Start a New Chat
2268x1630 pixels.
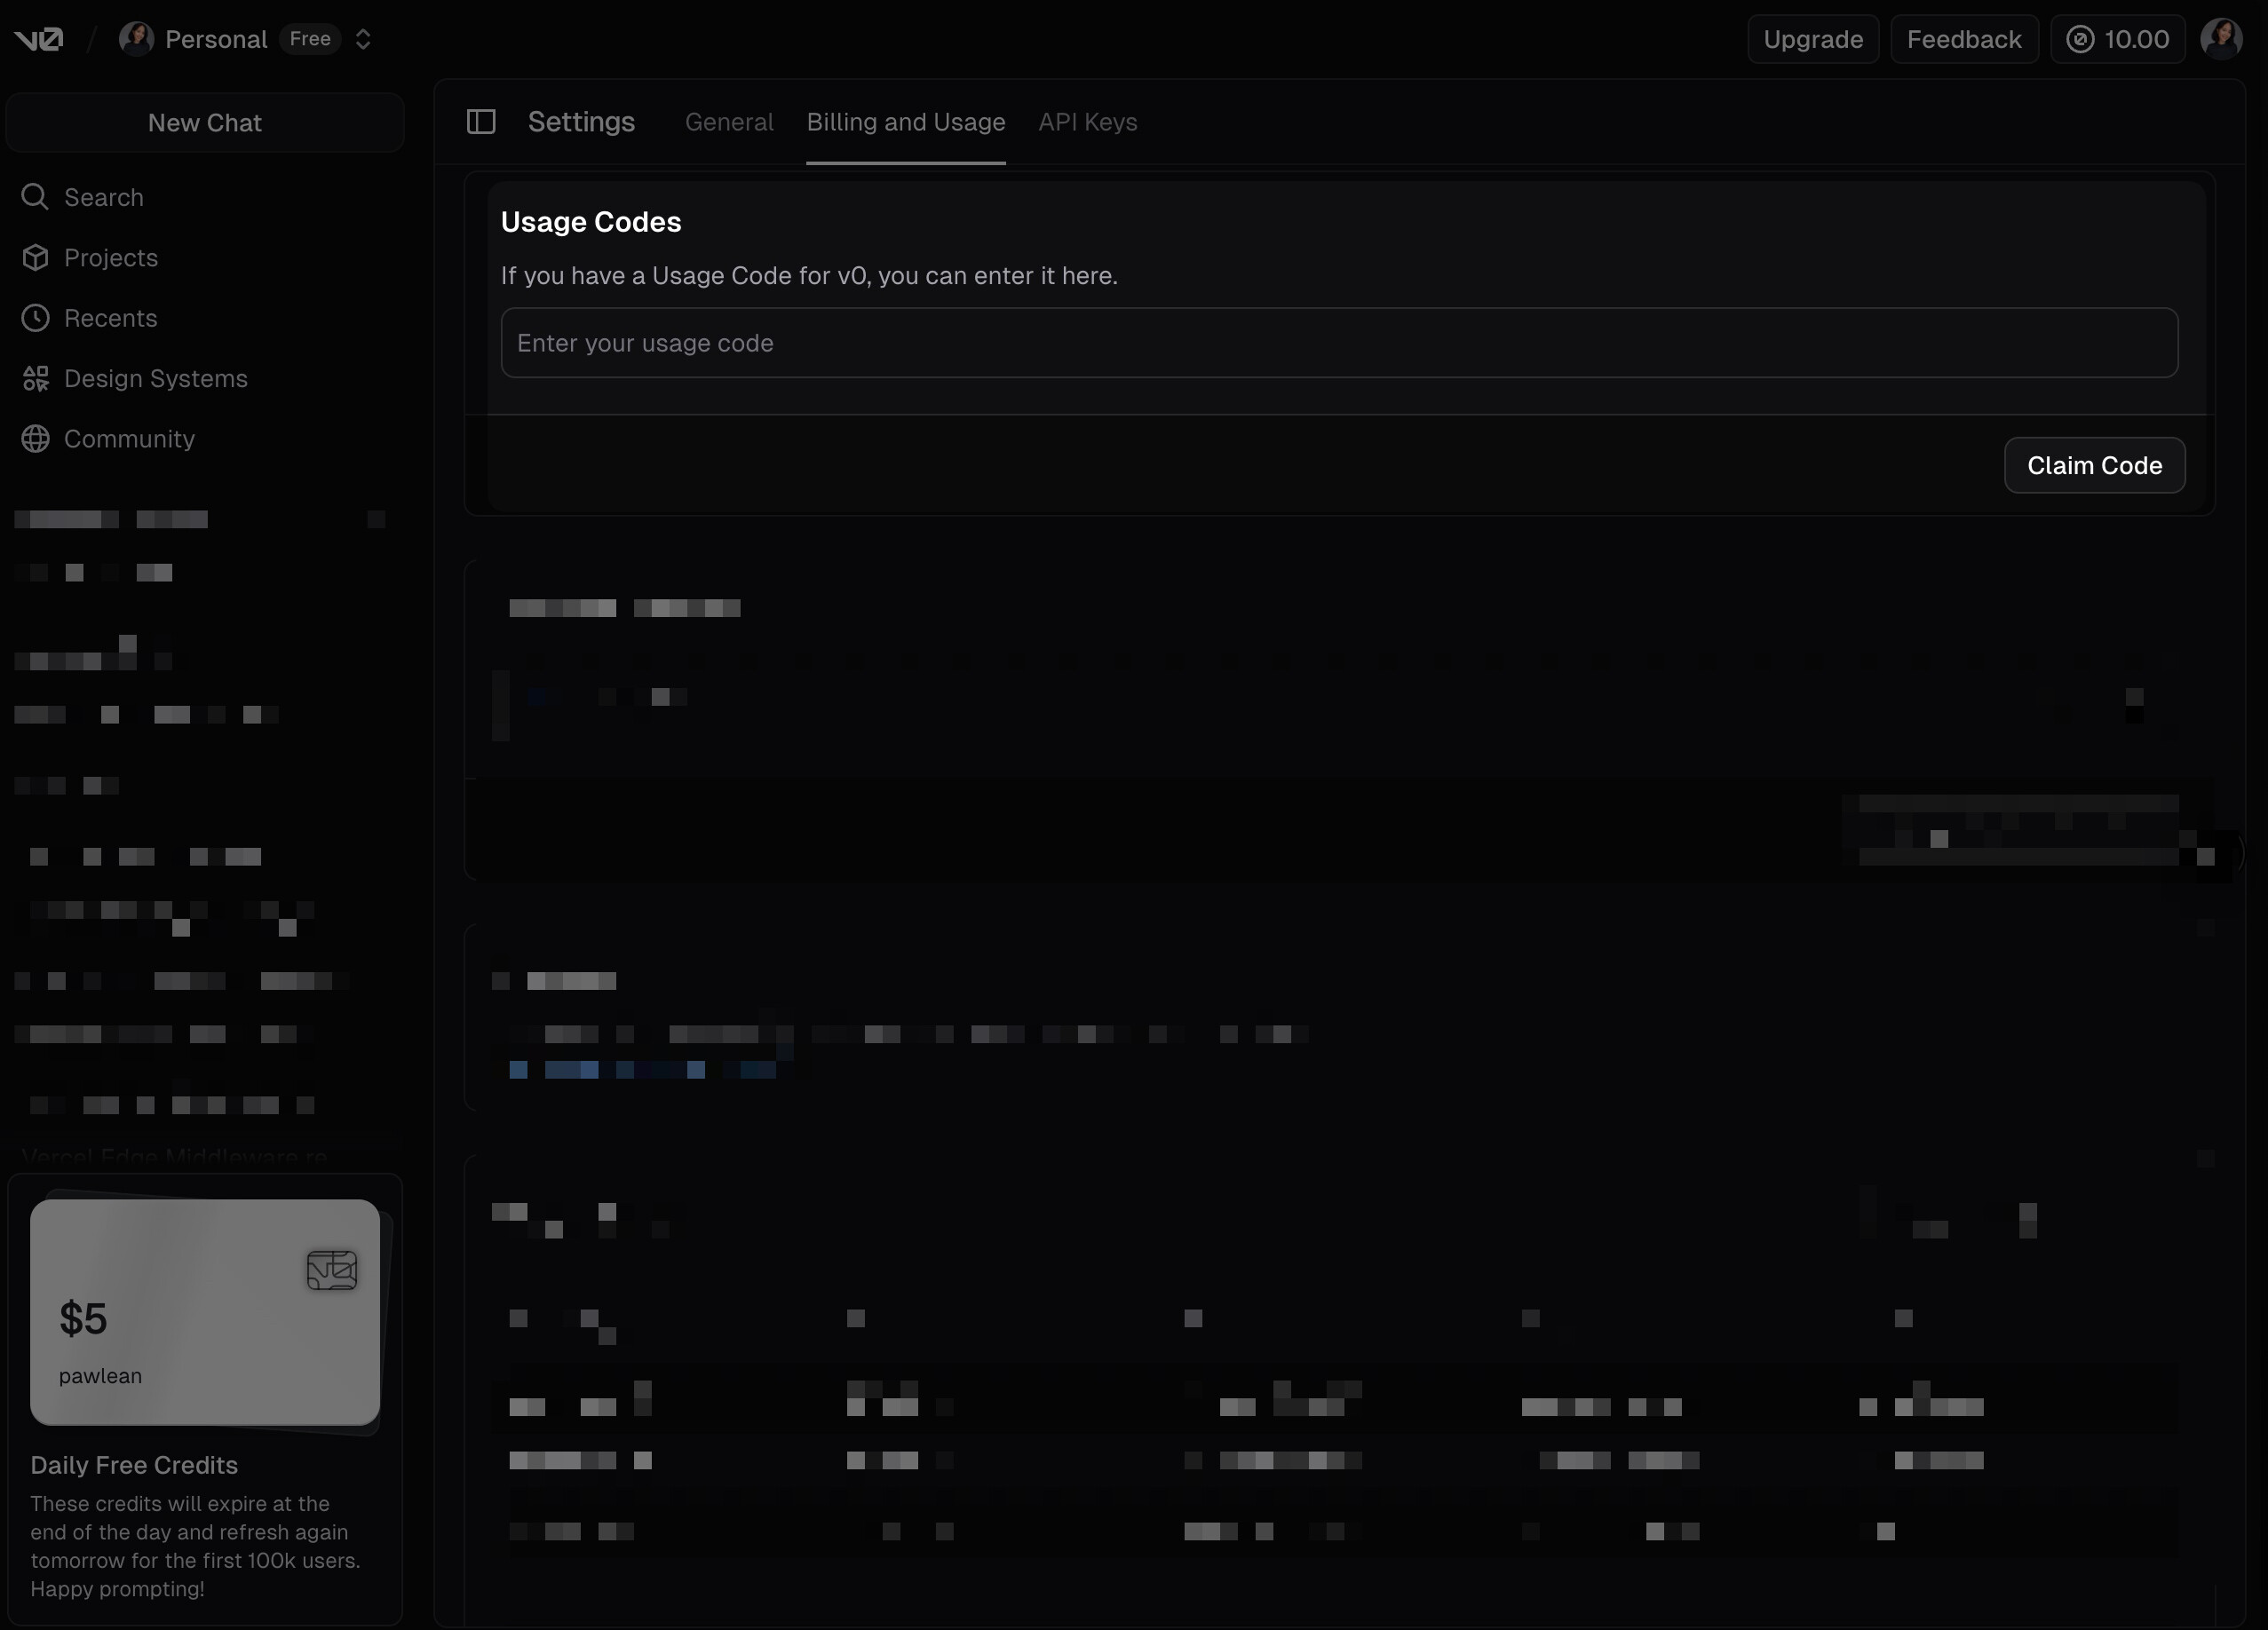pos(205,122)
